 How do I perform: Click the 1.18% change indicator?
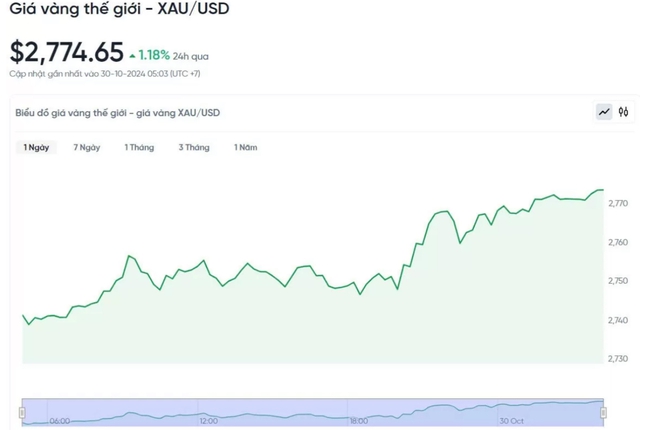tap(154, 56)
